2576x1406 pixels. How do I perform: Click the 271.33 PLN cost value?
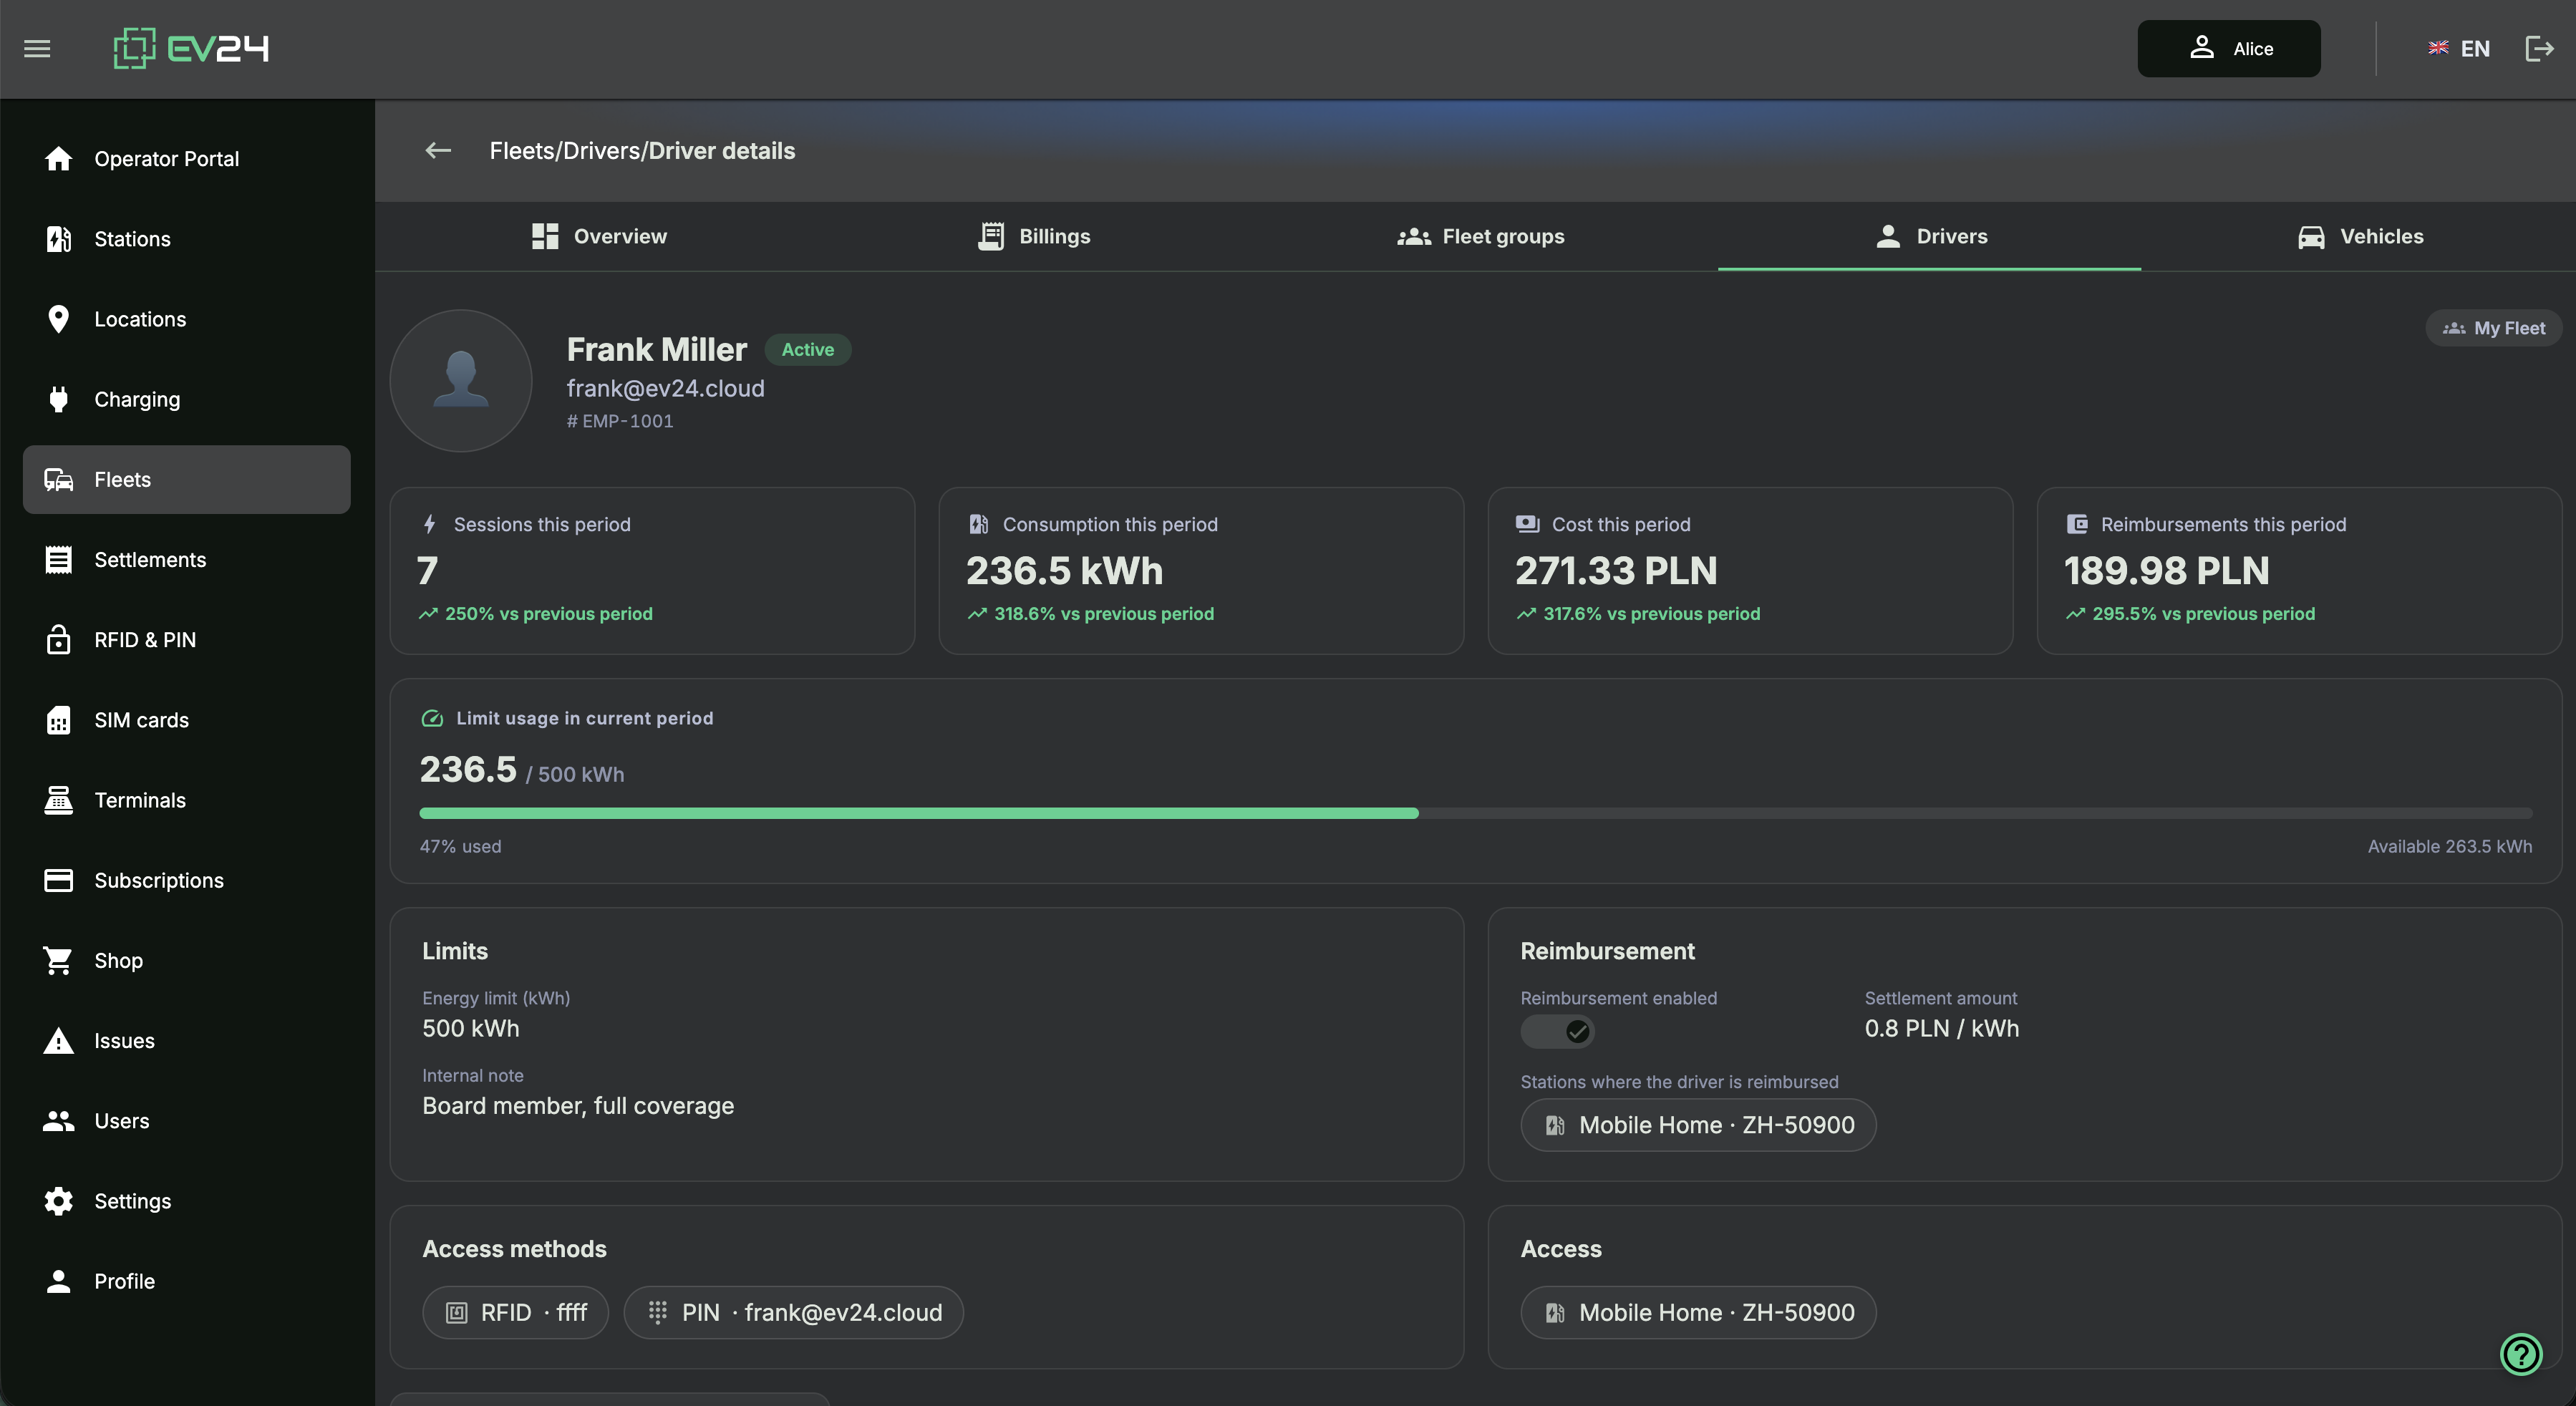pyautogui.click(x=1616, y=571)
